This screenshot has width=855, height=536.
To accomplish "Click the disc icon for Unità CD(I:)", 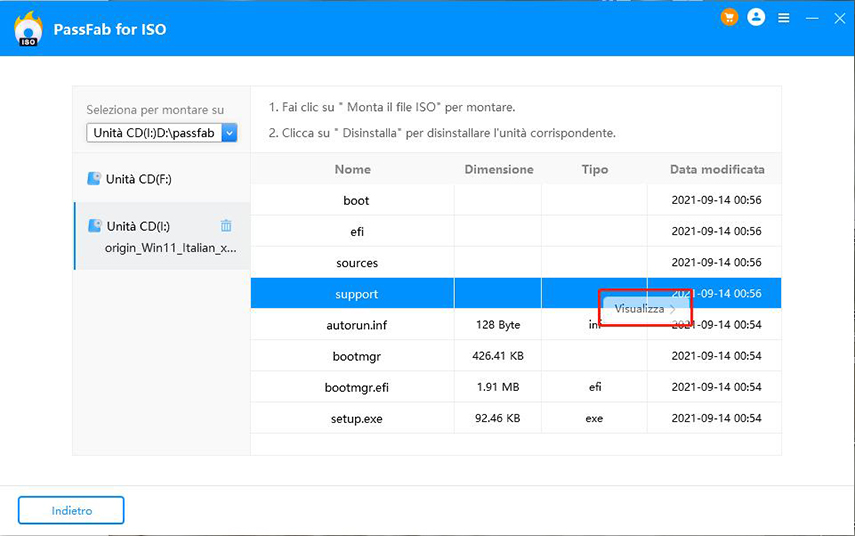I will (93, 226).
